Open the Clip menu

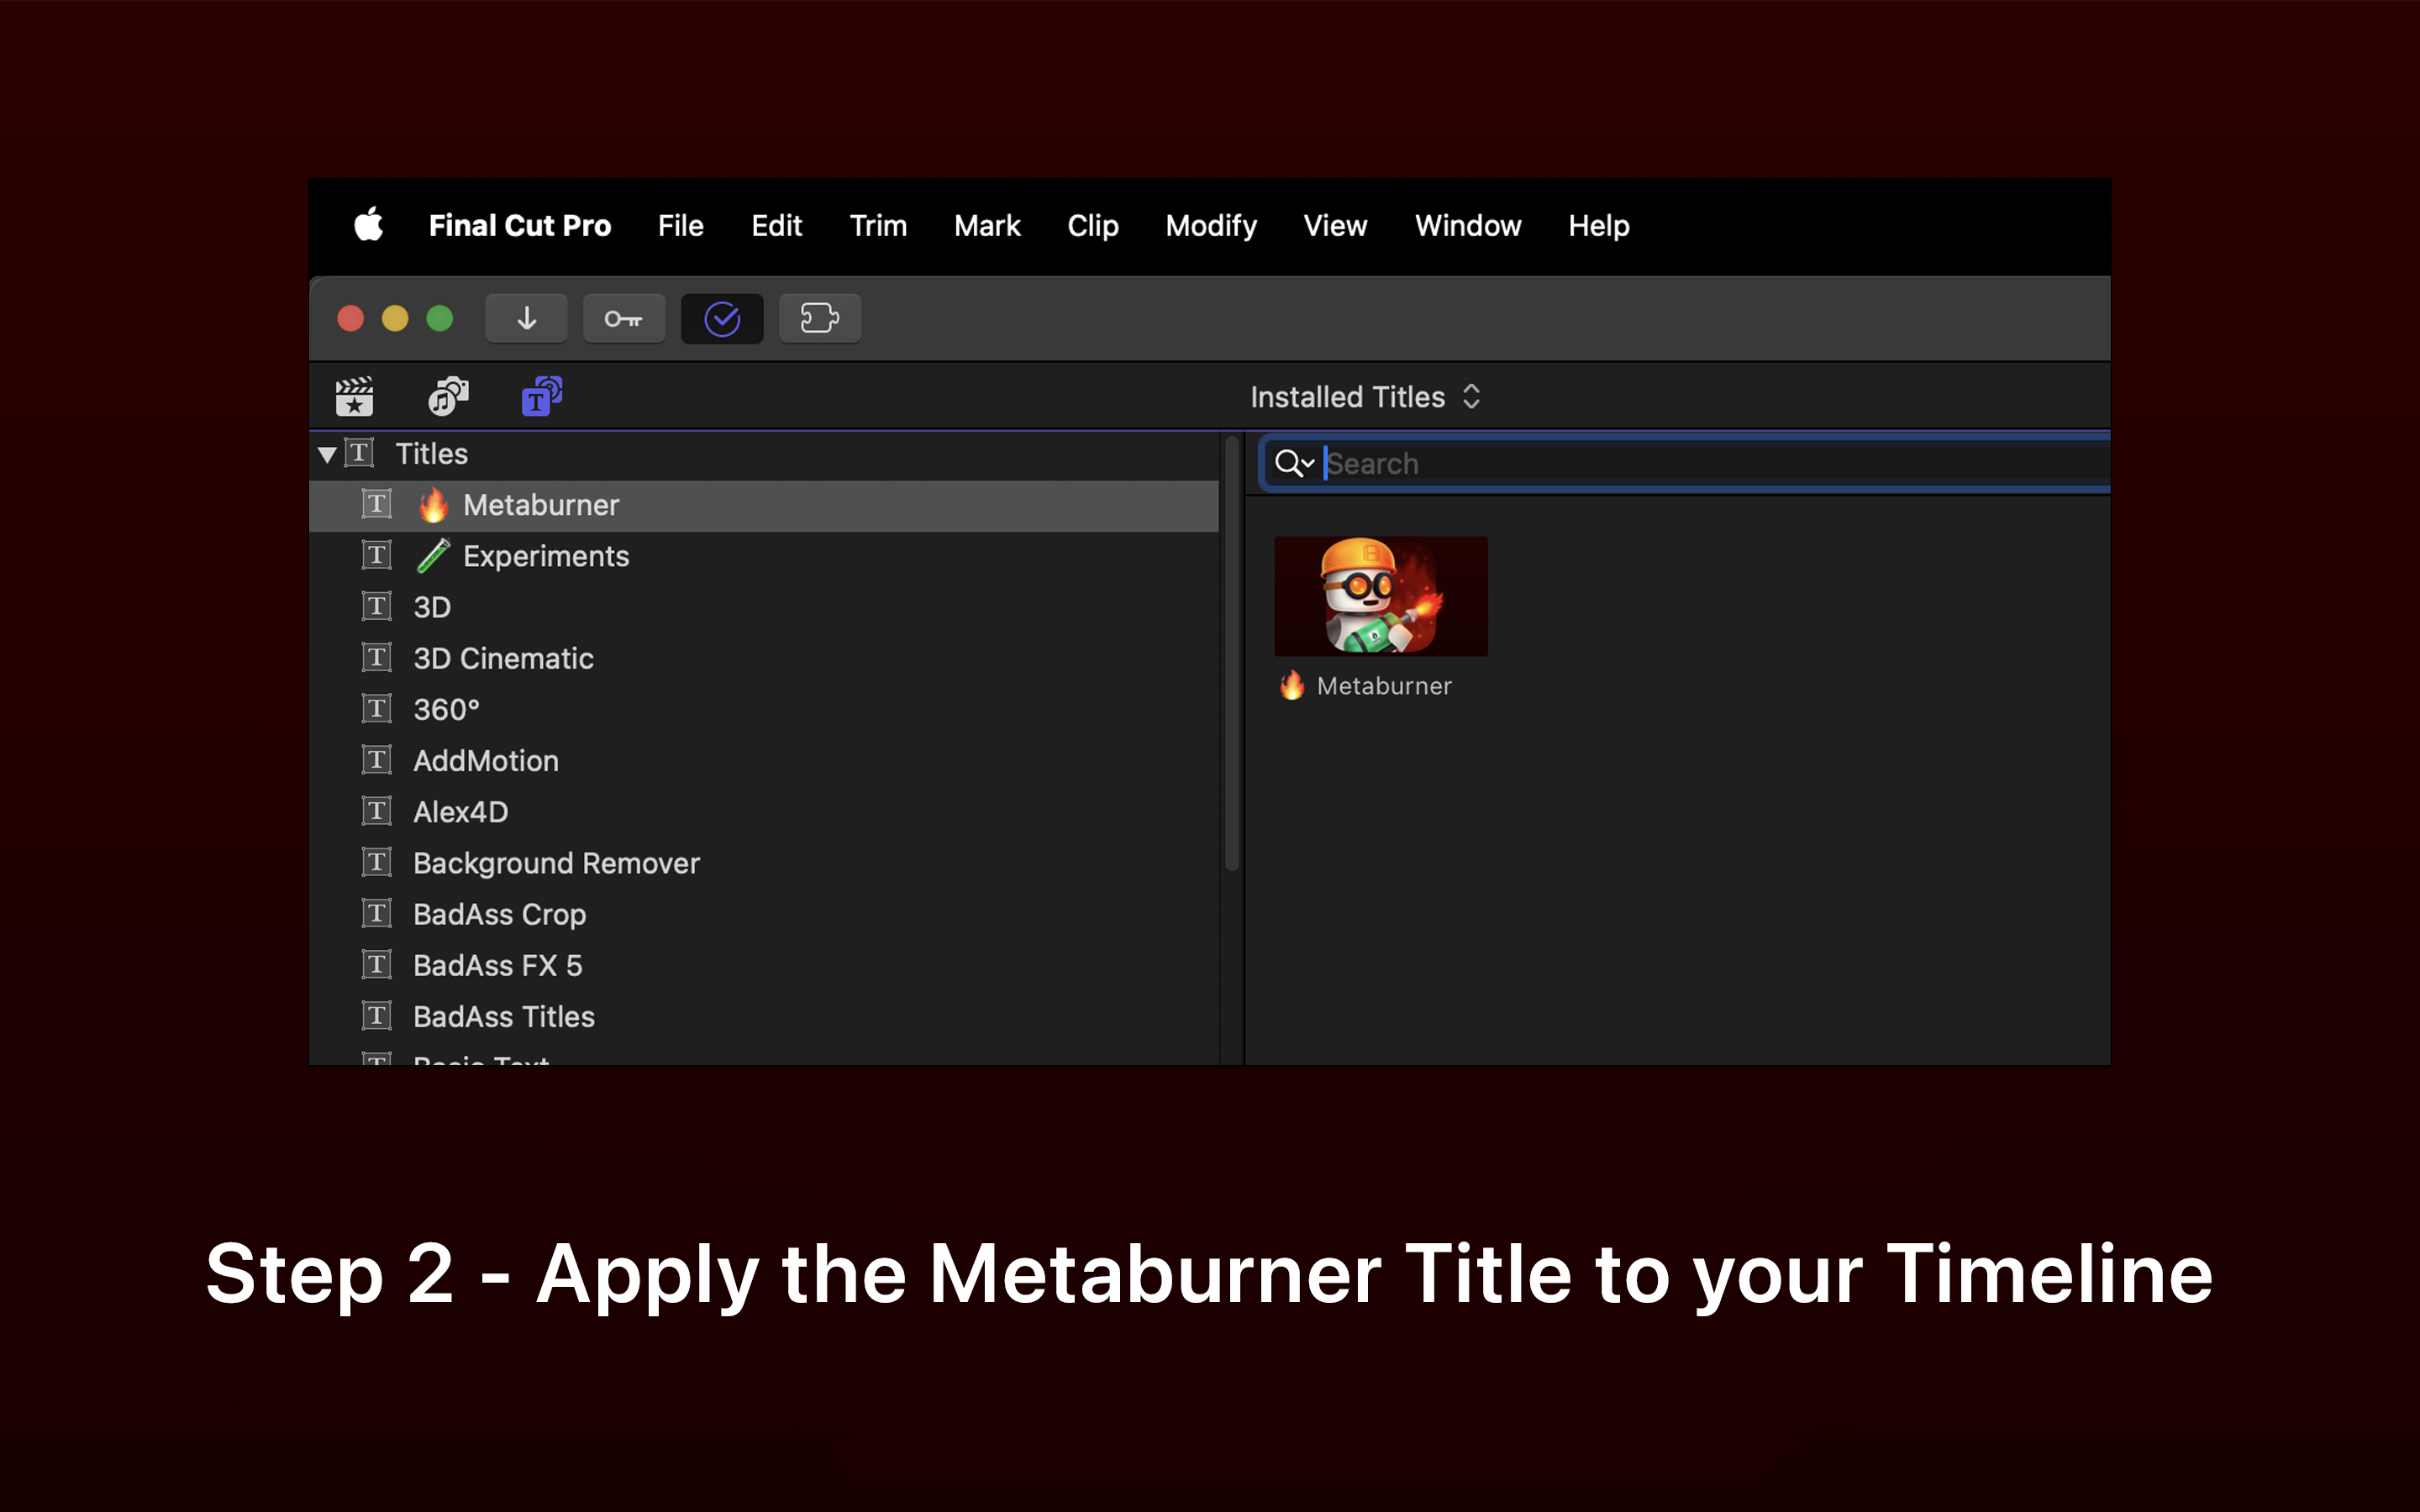1092,225
